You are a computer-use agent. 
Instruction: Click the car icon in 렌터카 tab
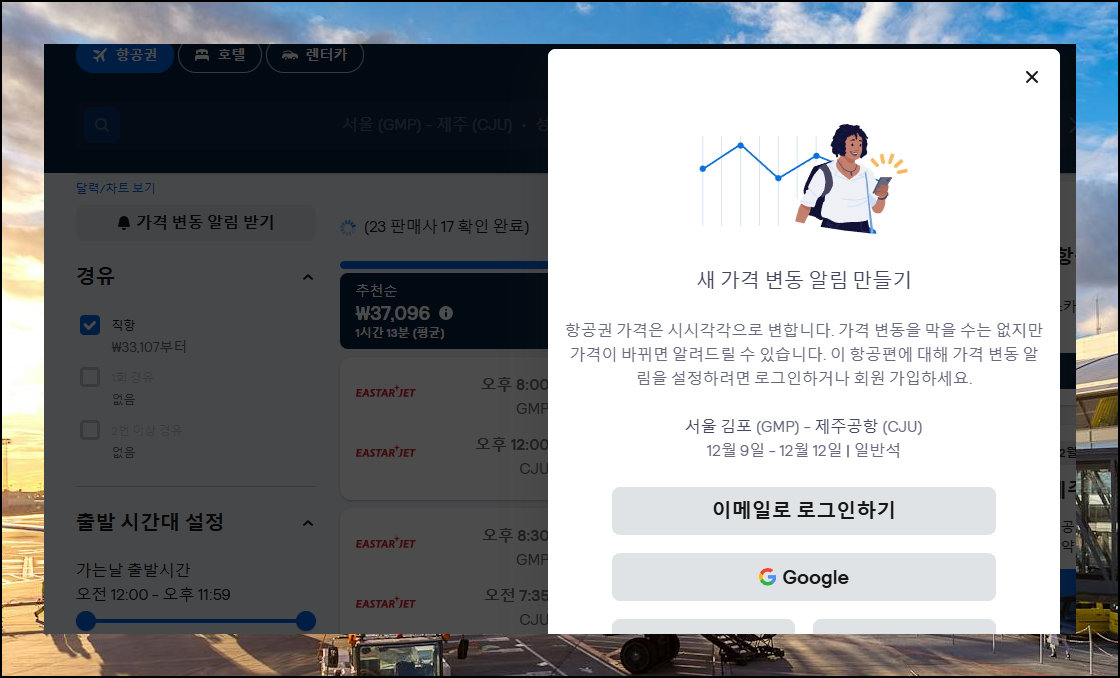pyautogui.click(x=289, y=55)
